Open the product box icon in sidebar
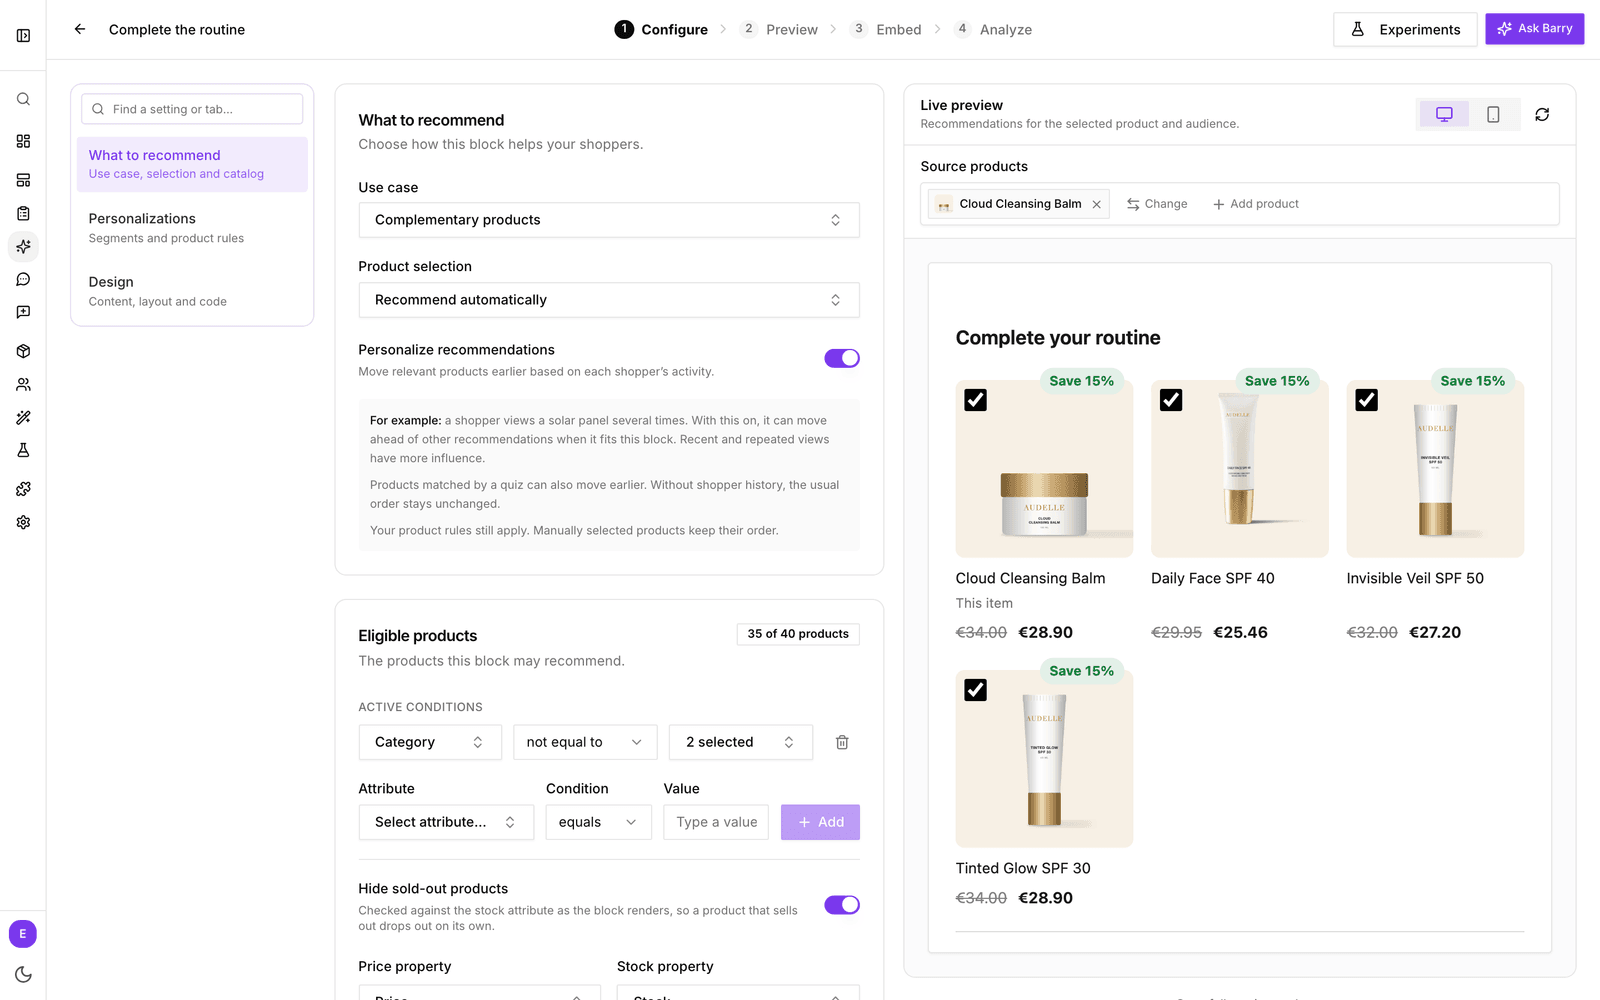This screenshot has width=1600, height=1000. click(x=23, y=351)
